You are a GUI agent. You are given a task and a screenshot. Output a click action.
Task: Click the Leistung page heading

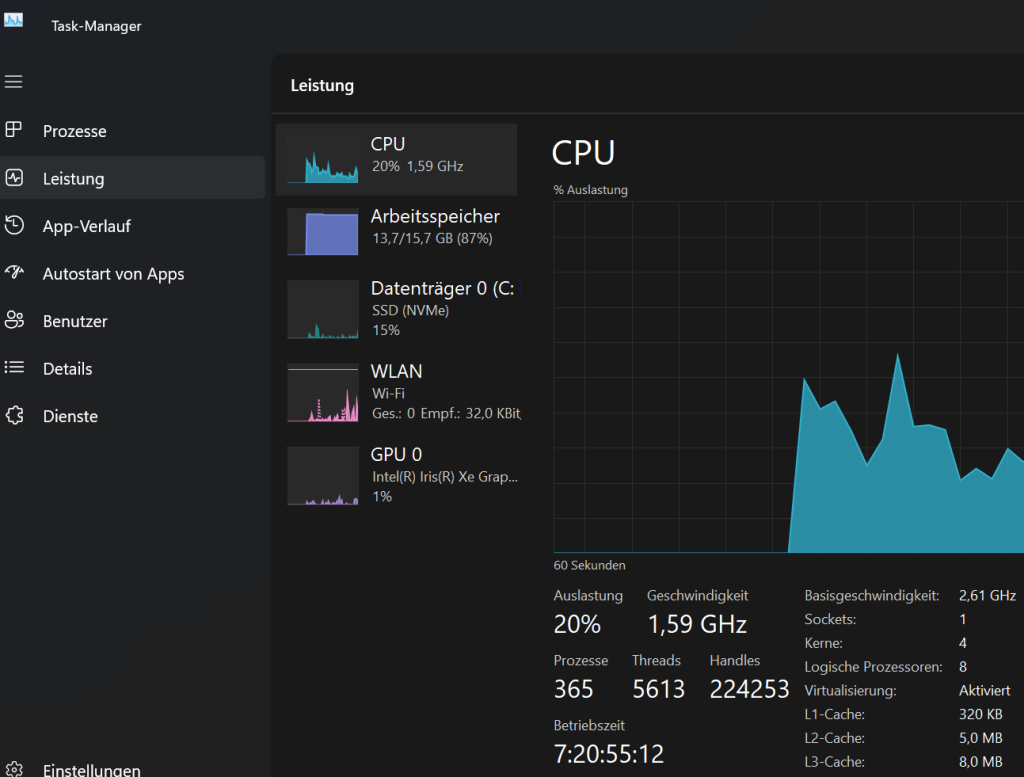coord(322,86)
